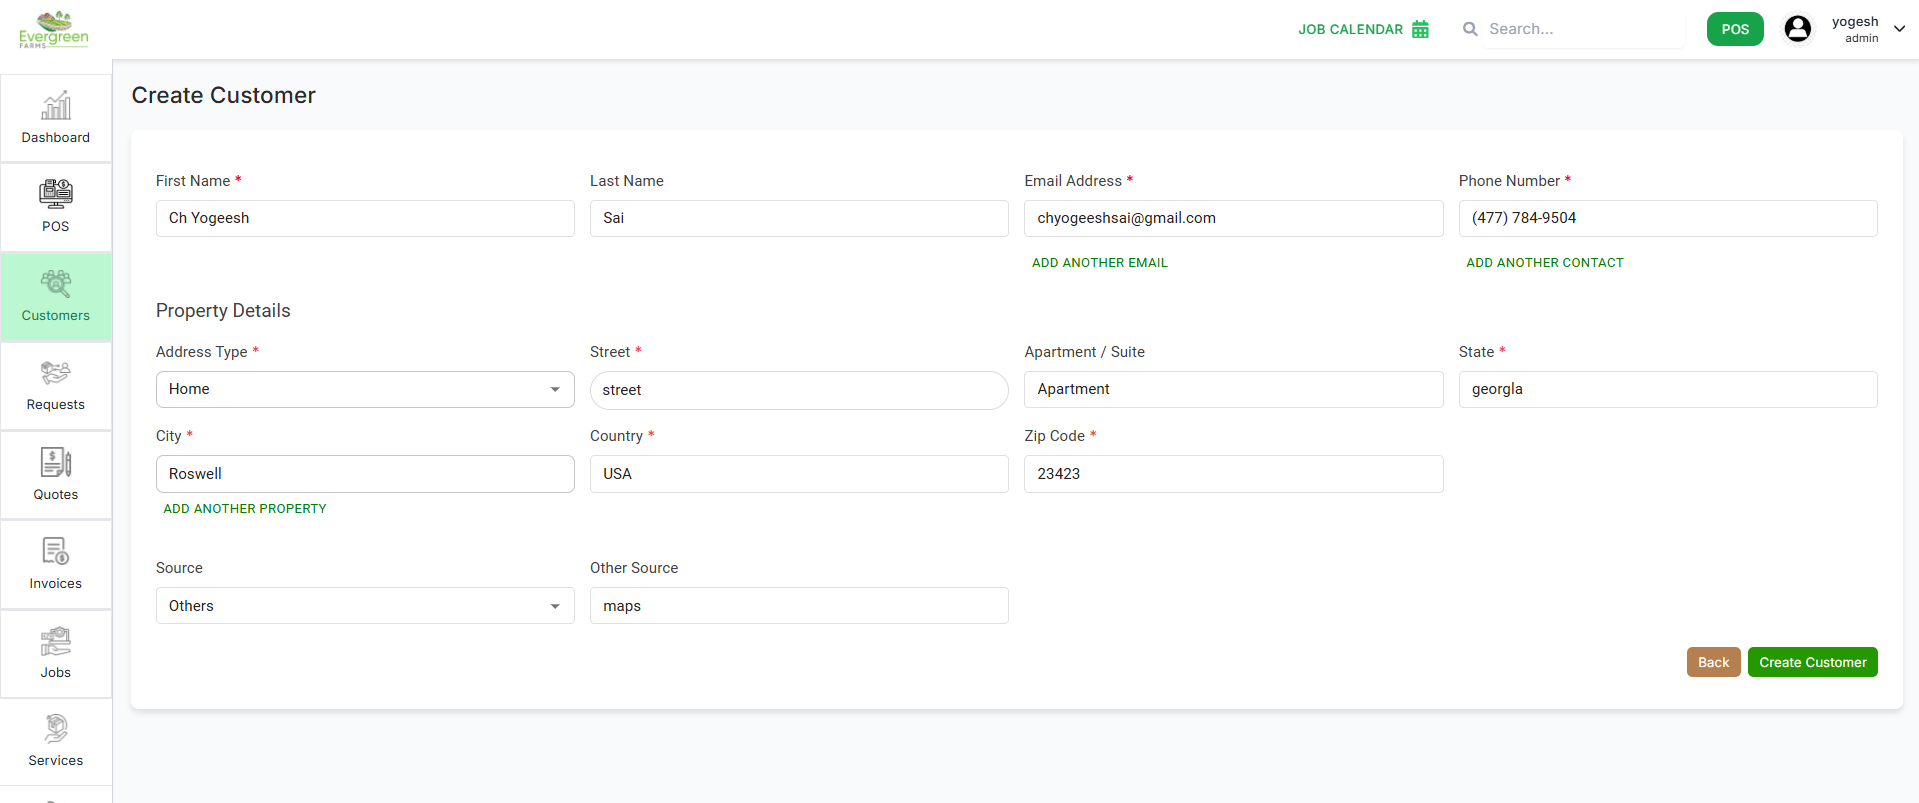Click the Zip Code field

pyautogui.click(x=1233, y=474)
